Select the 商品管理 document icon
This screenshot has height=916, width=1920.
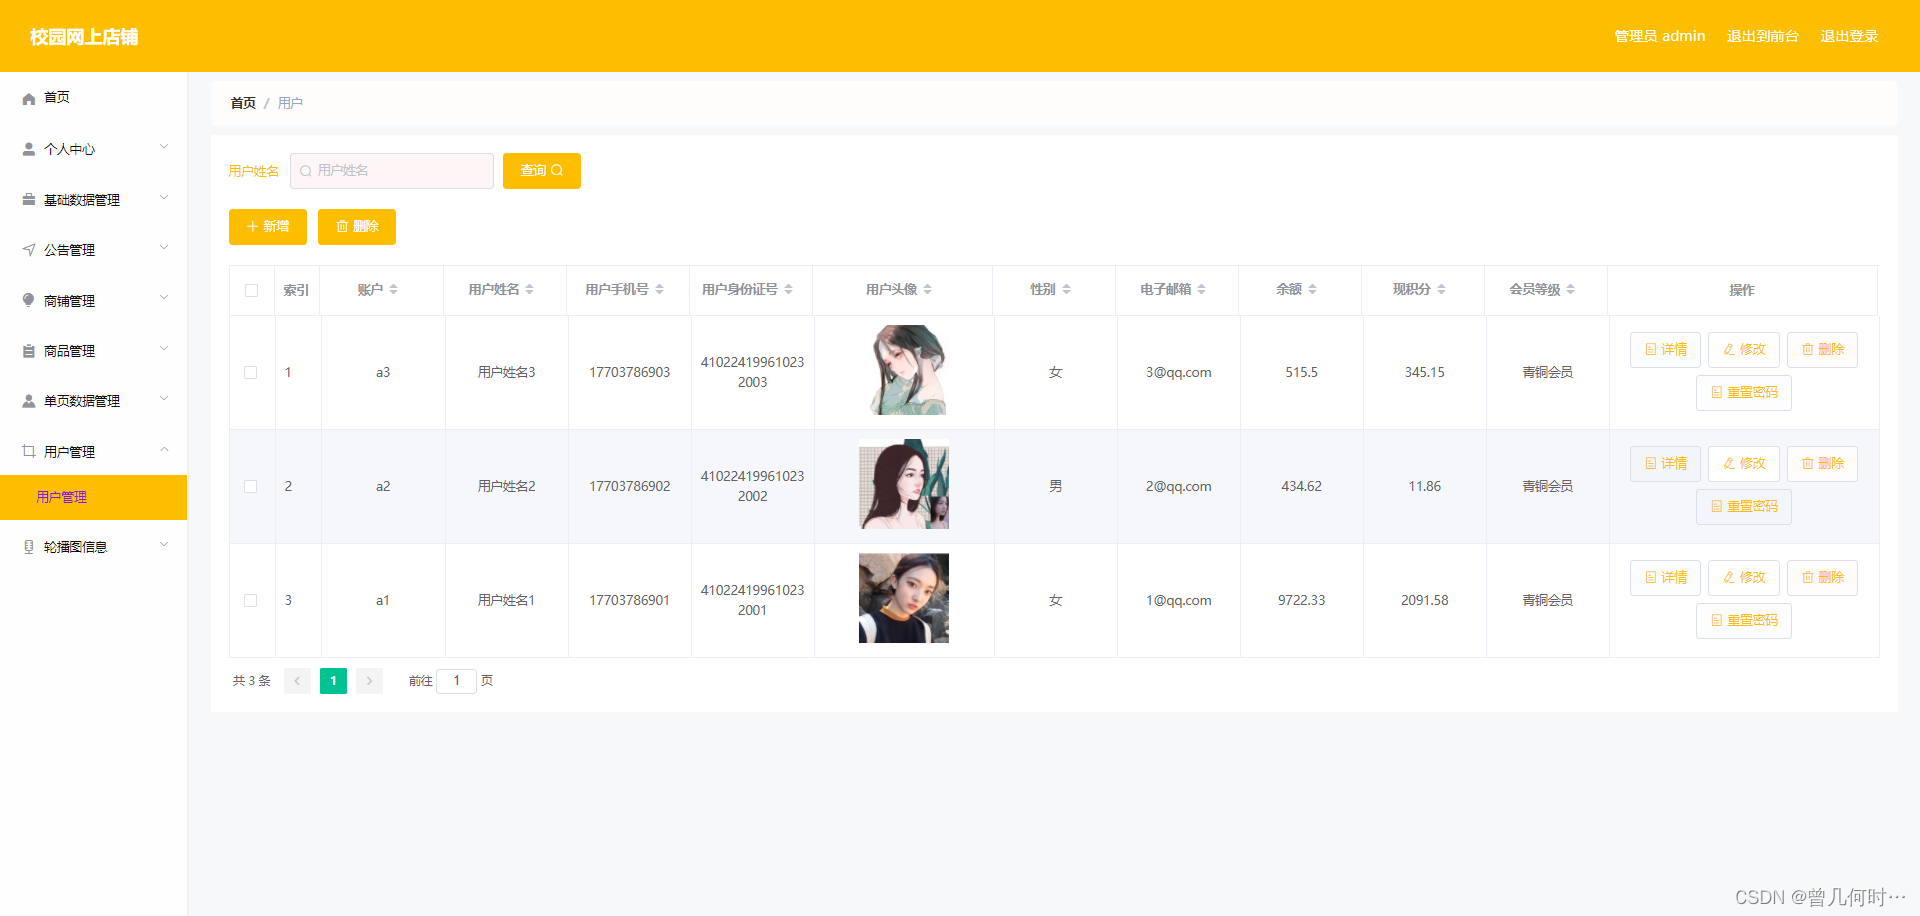pyautogui.click(x=27, y=350)
